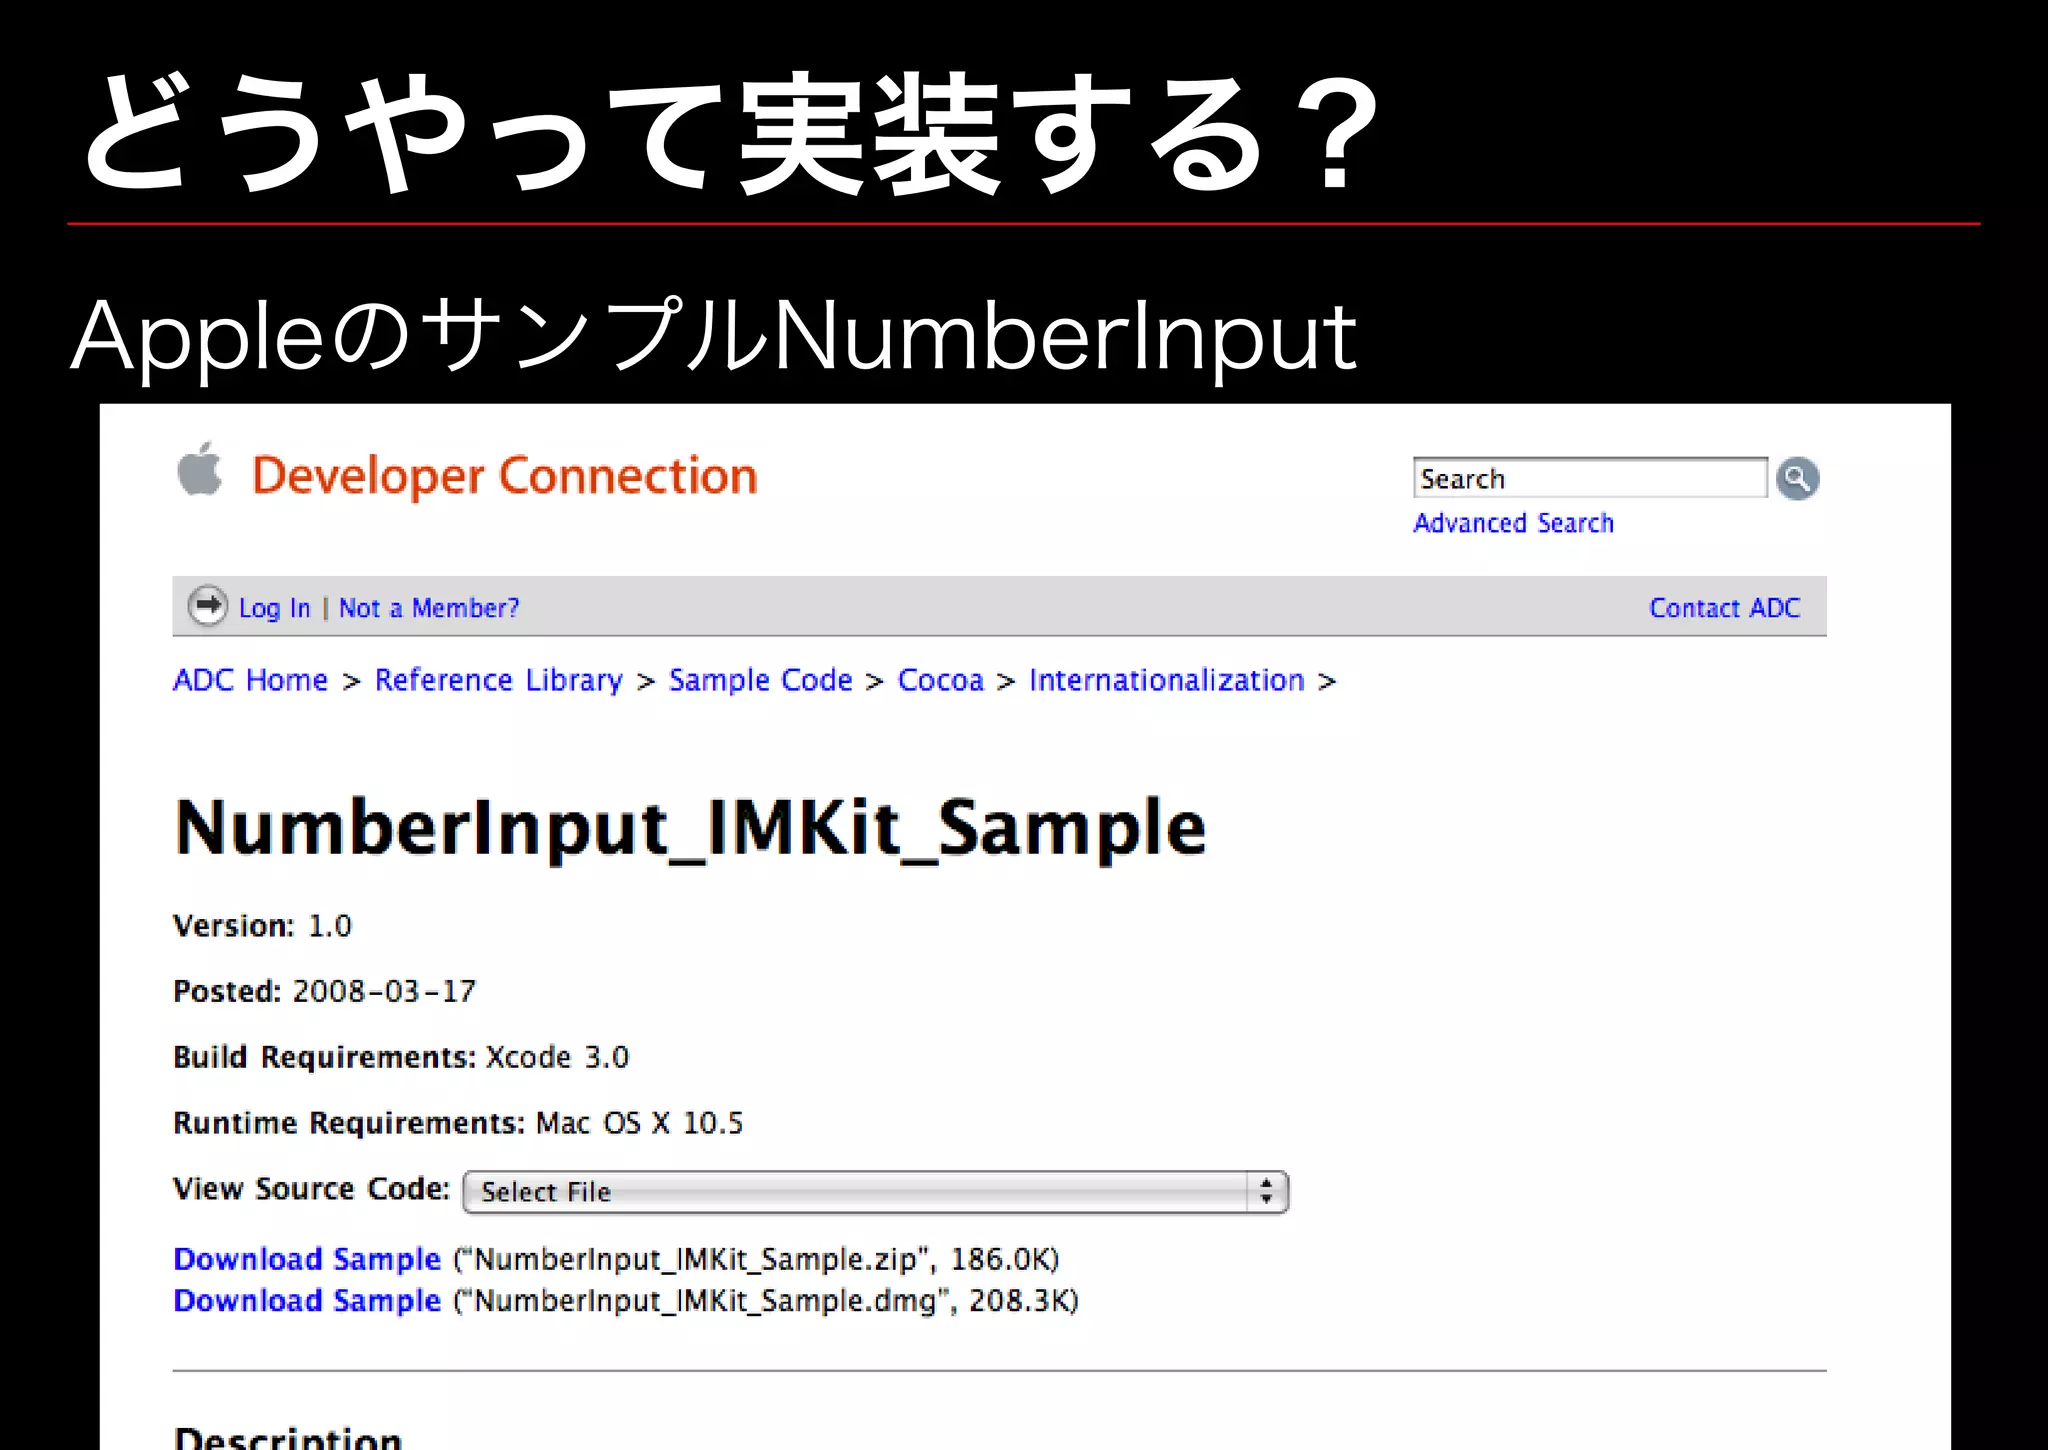Click the magnifying glass search button
This screenshot has height=1450, width=2048.
coord(1797,479)
